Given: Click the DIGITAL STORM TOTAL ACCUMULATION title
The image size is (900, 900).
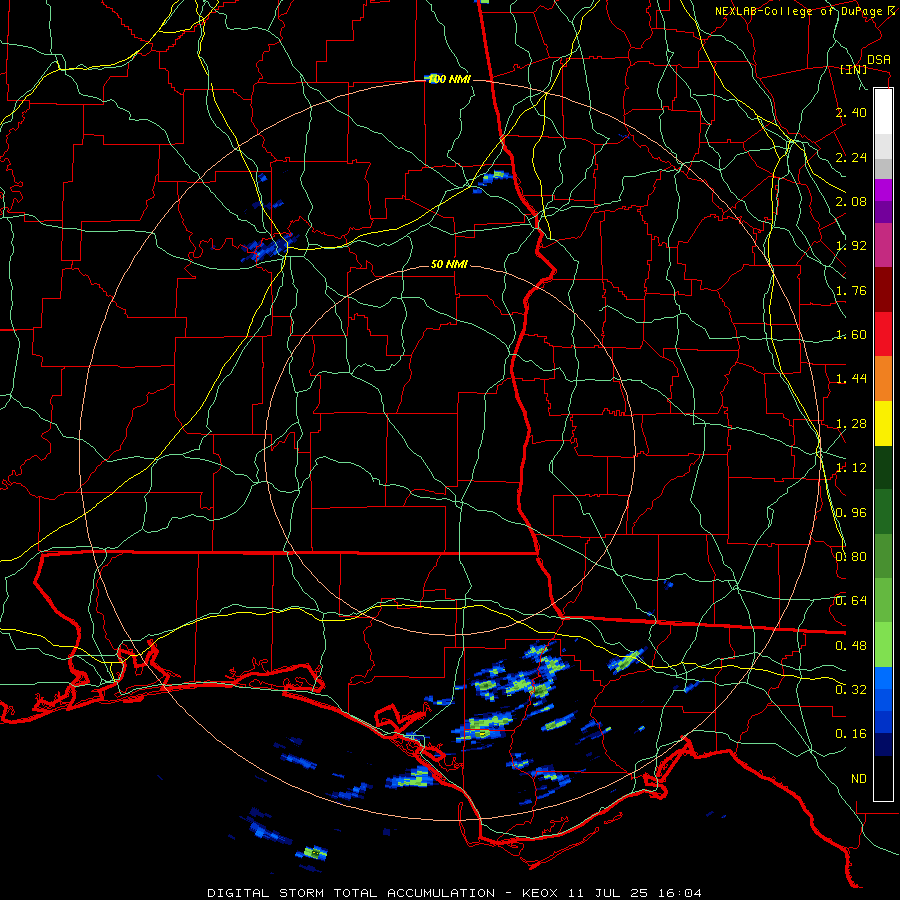Looking at the screenshot, I should click(x=351, y=893).
